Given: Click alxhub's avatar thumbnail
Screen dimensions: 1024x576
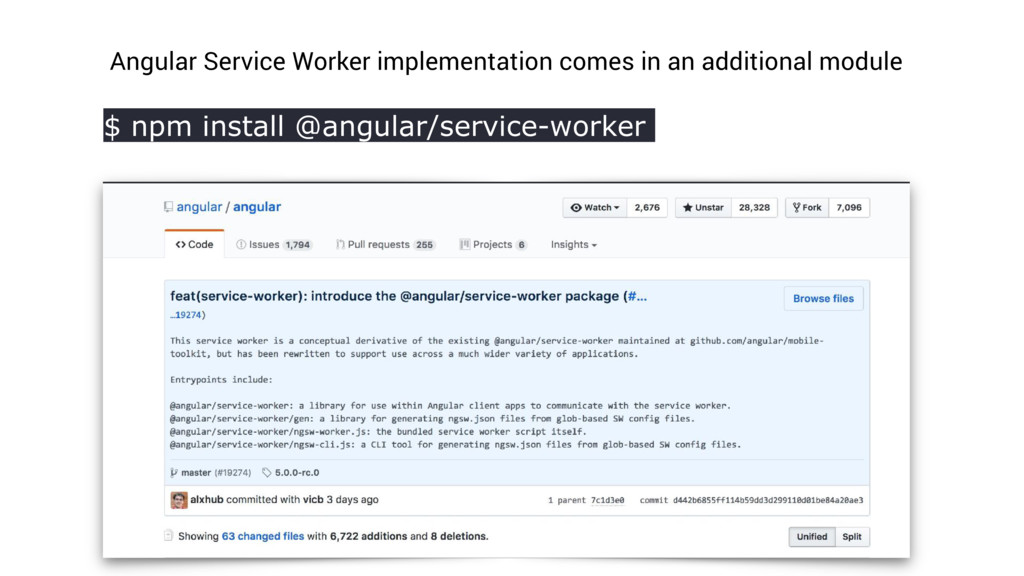Looking at the screenshot, I should pyautogui.click(x=179, y=500).
